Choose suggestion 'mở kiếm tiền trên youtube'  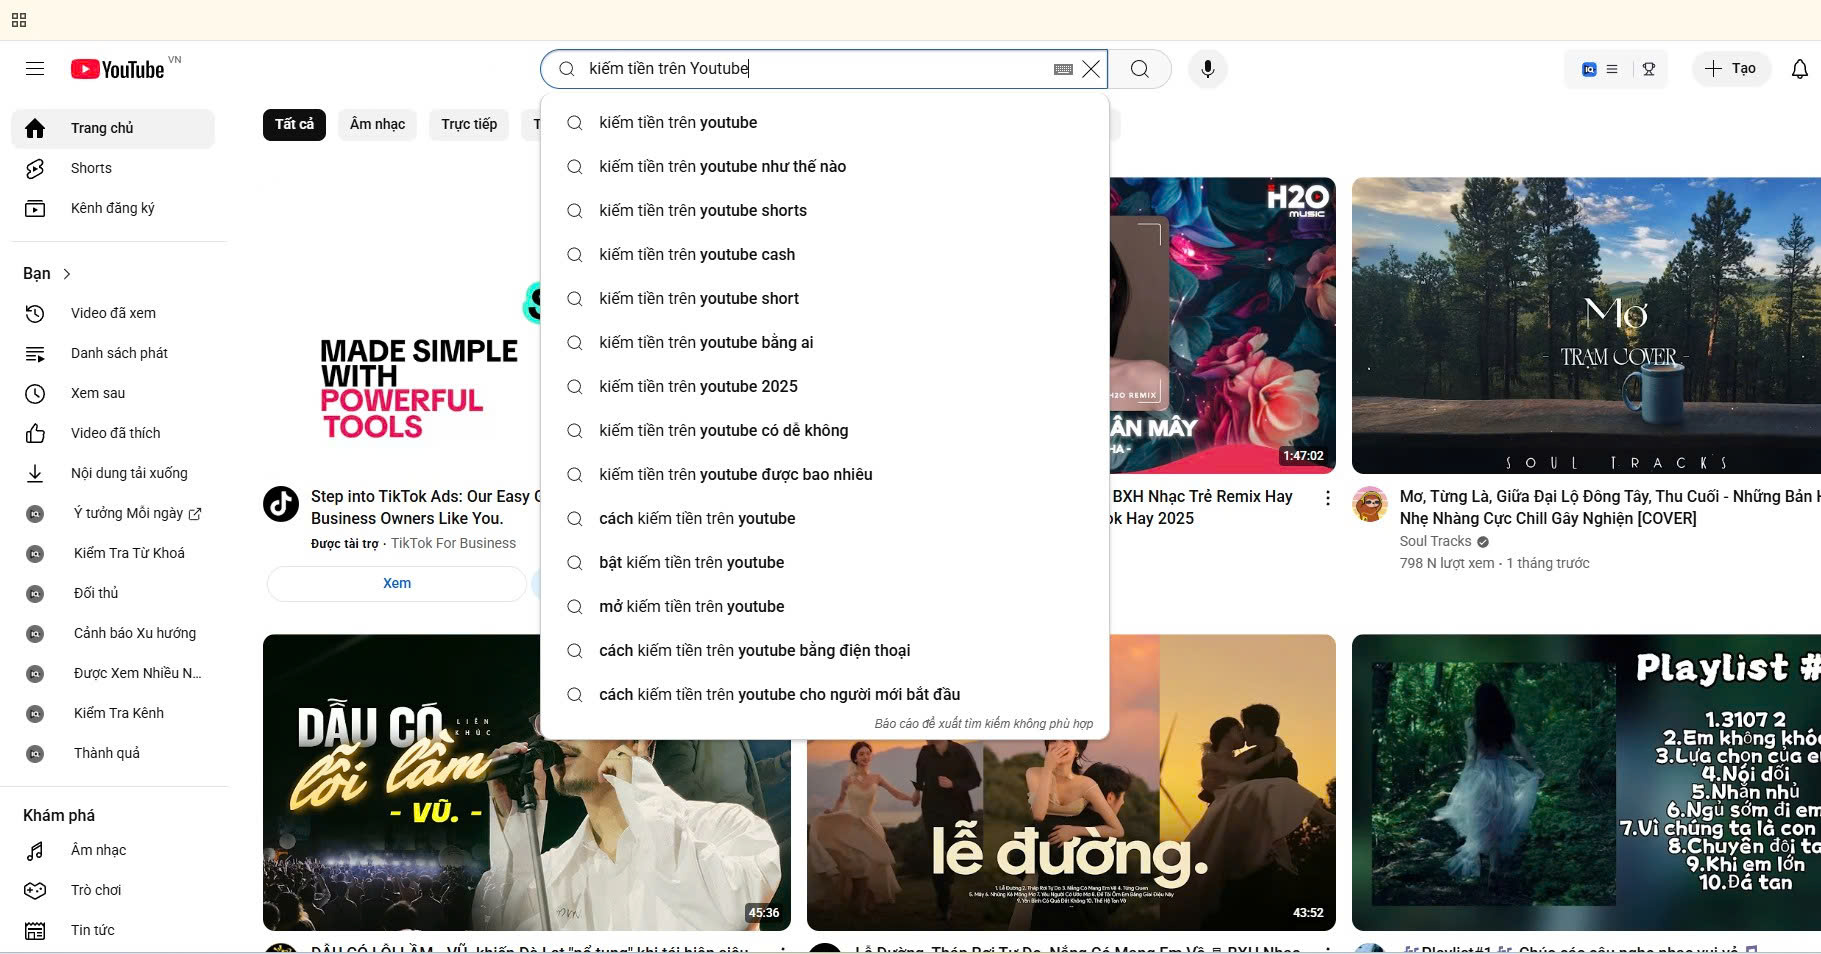click(x=825, y=606)
